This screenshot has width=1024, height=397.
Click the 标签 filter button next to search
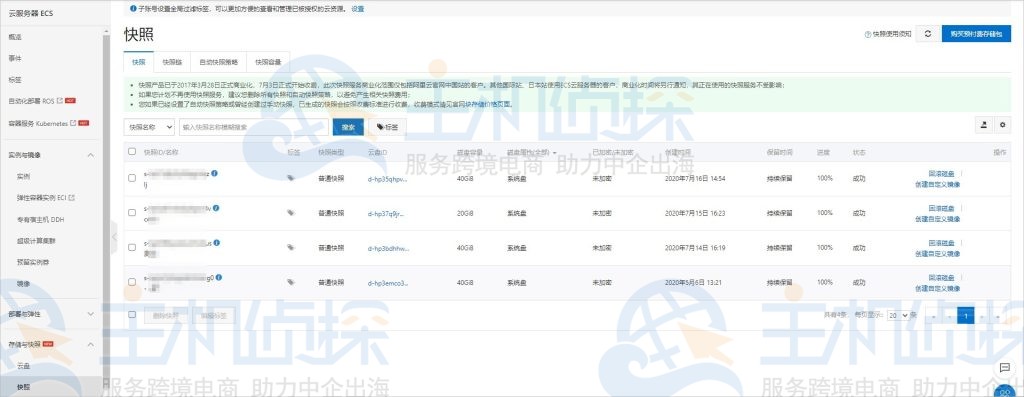387,127
